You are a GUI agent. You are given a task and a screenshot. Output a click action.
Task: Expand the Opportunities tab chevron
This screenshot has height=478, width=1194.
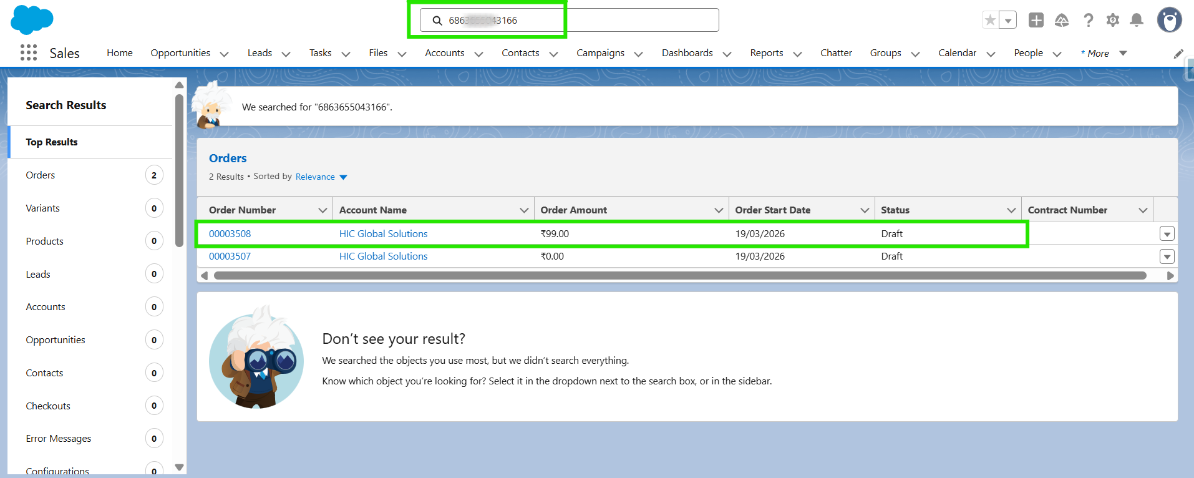click(x=224, y=54)
